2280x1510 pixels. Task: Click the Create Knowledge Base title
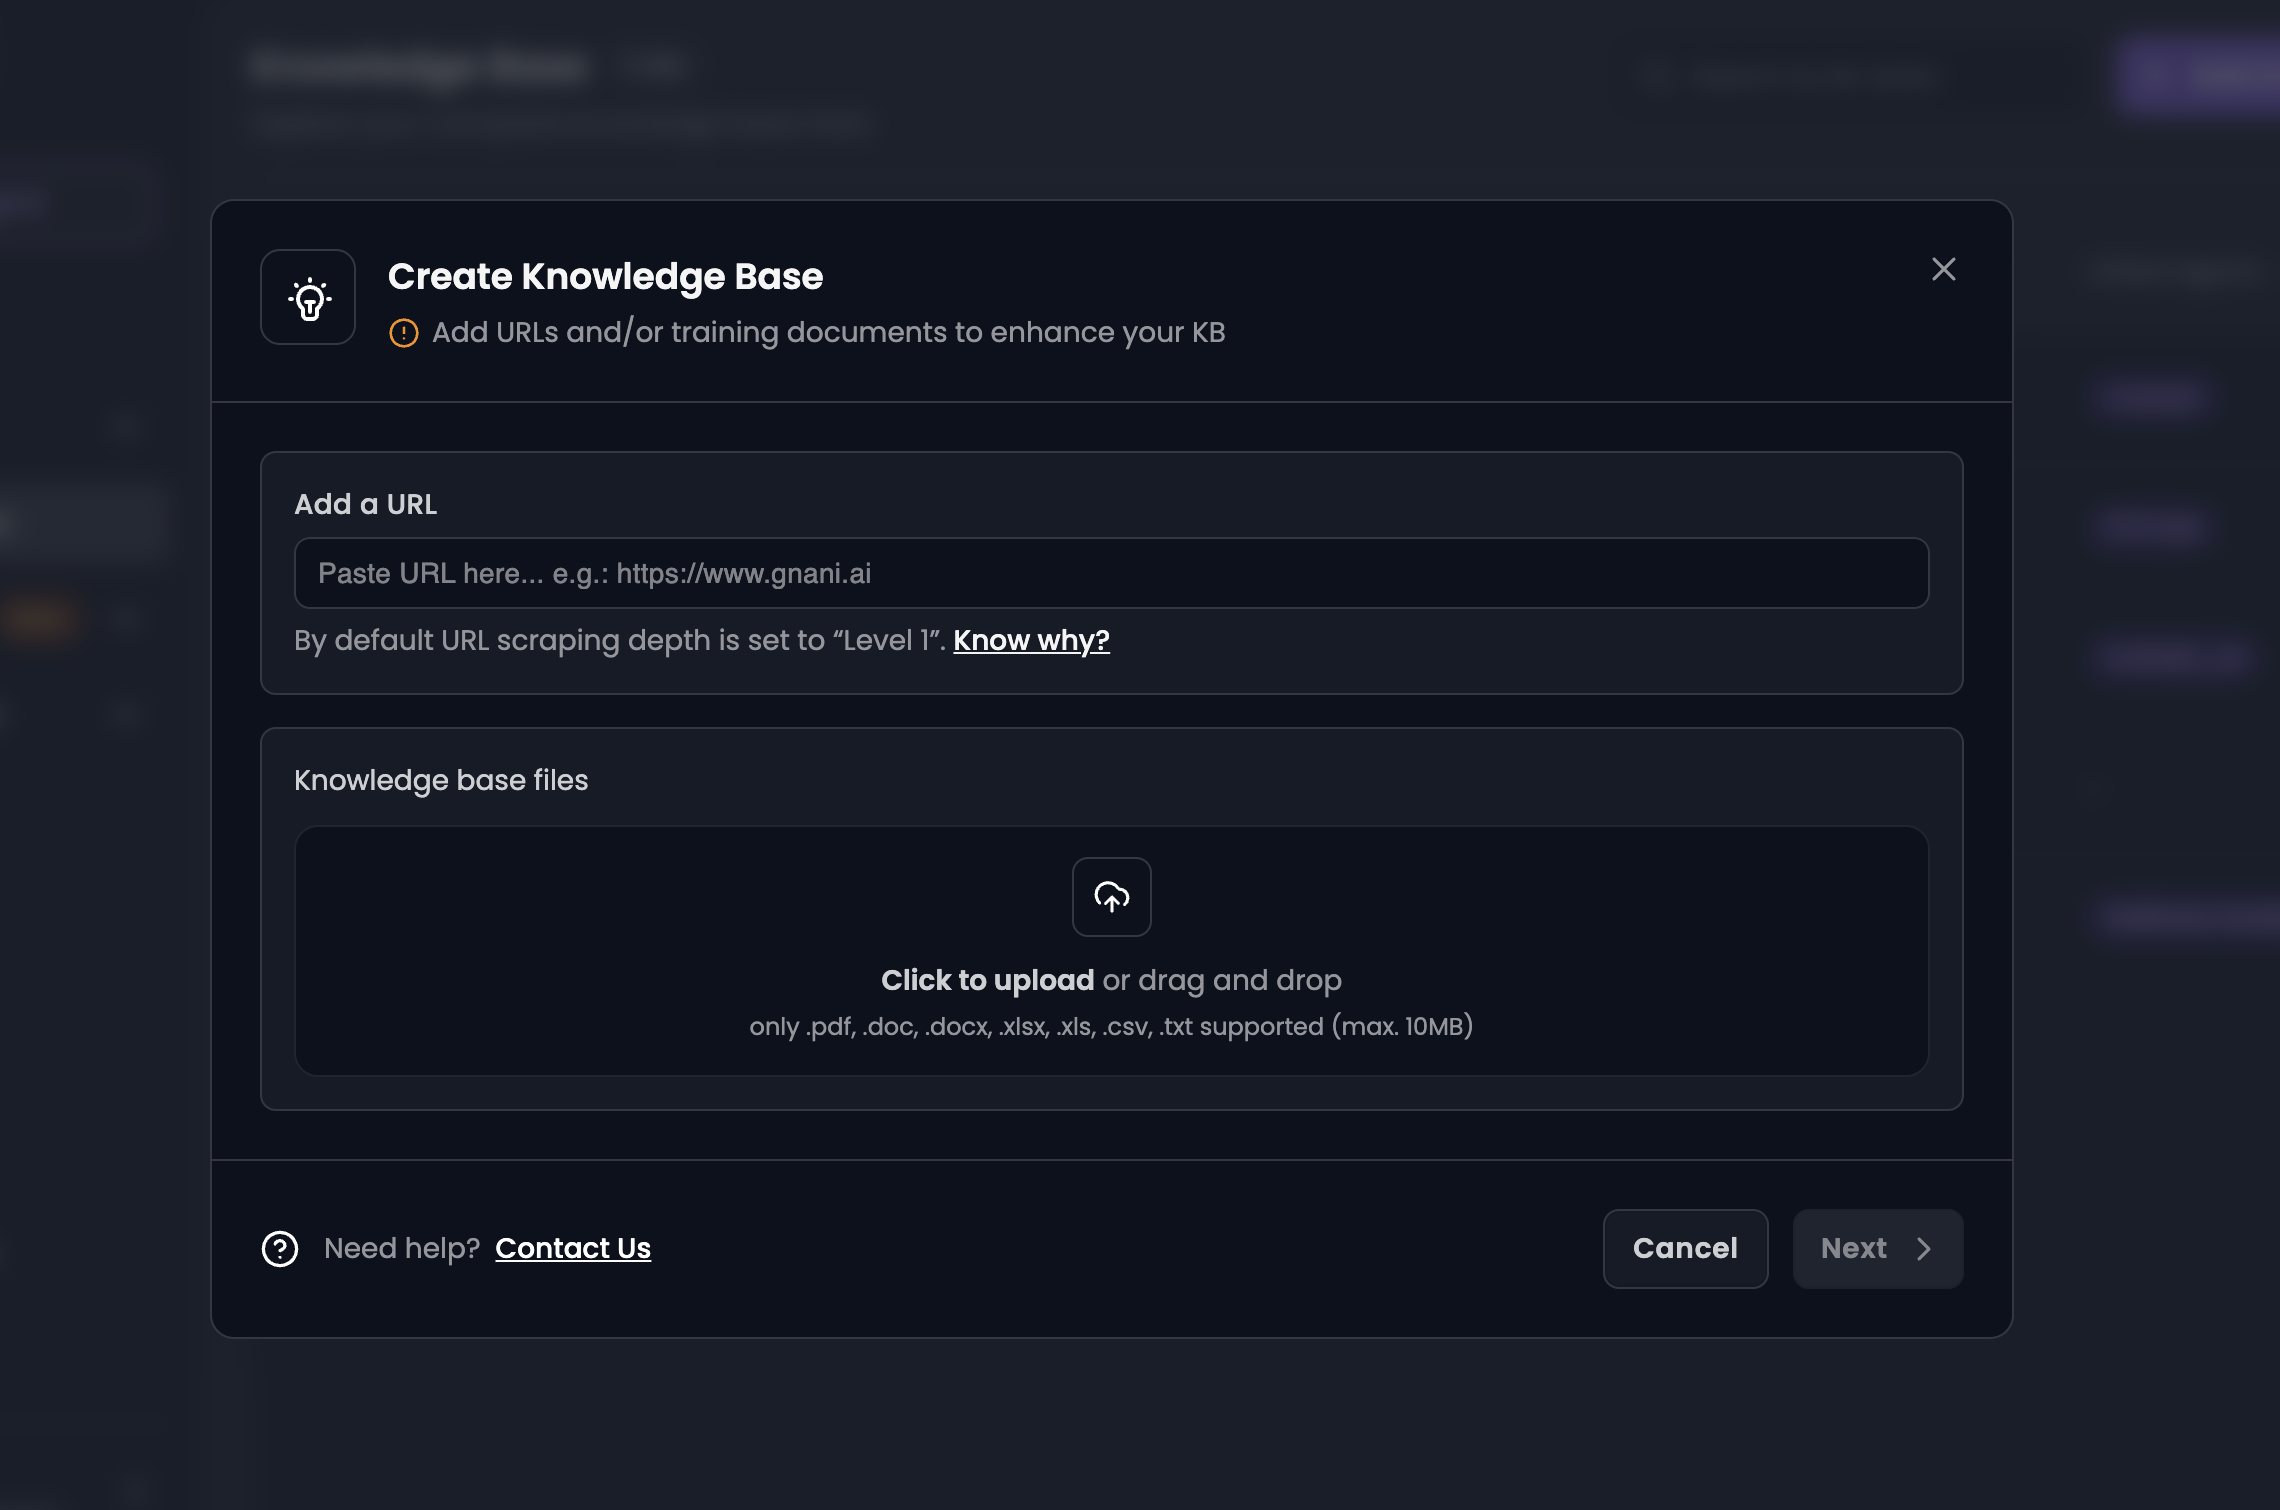[605, 276]
